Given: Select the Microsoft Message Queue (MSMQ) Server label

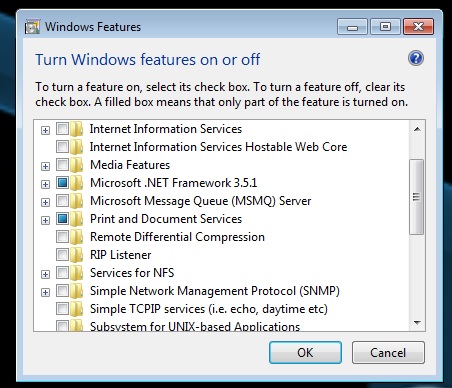Looking at the screenshot, I should (200, 201).
